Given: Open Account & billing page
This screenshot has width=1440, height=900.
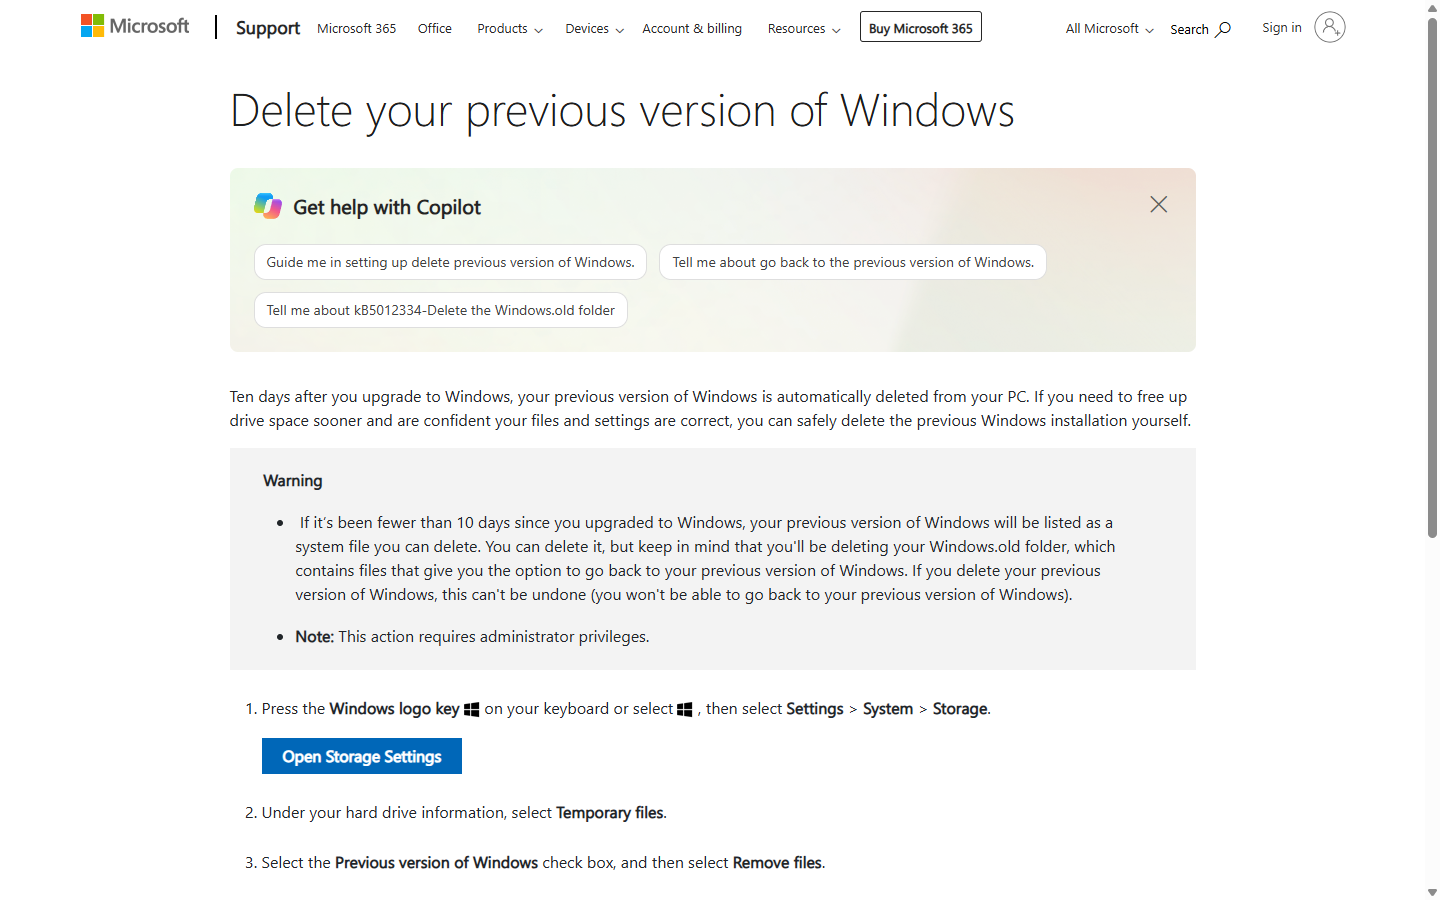Looking at the screenshot, I should click(692, 28).
